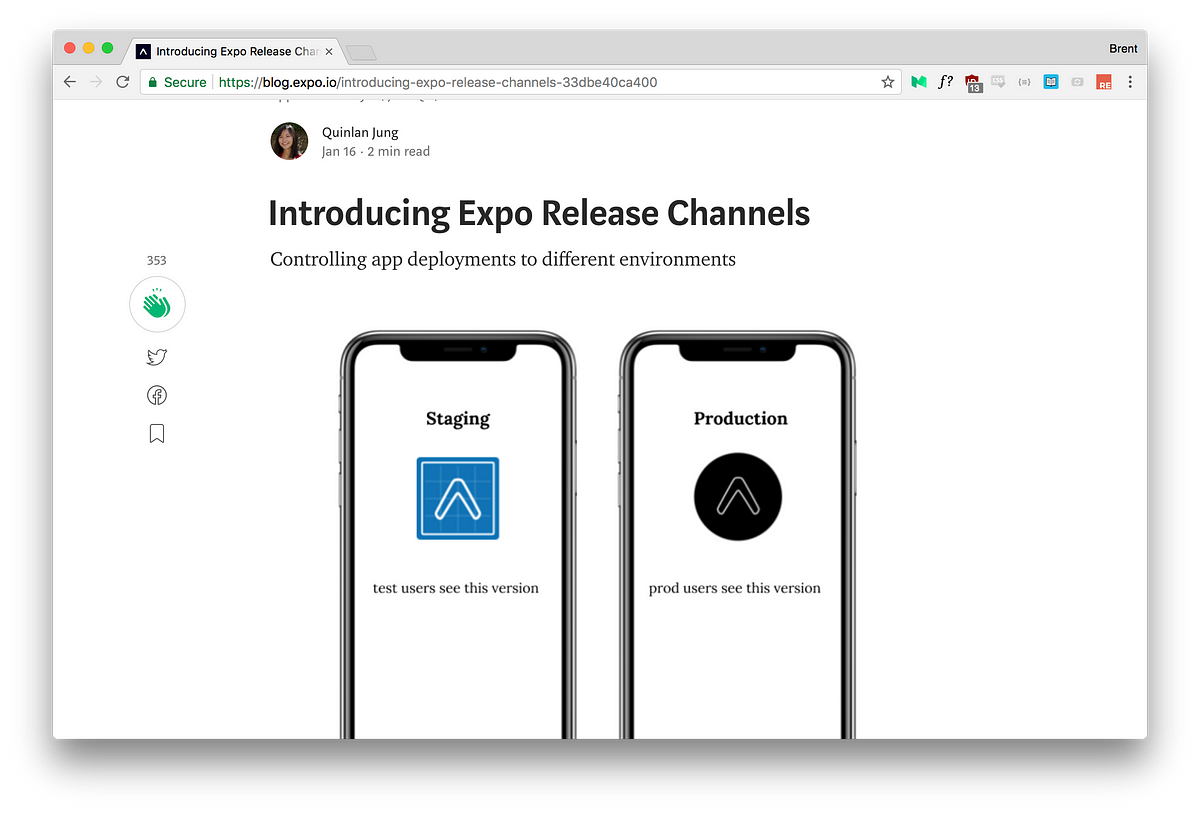Open the gray sync camera extension icon

coord(1077,82)
